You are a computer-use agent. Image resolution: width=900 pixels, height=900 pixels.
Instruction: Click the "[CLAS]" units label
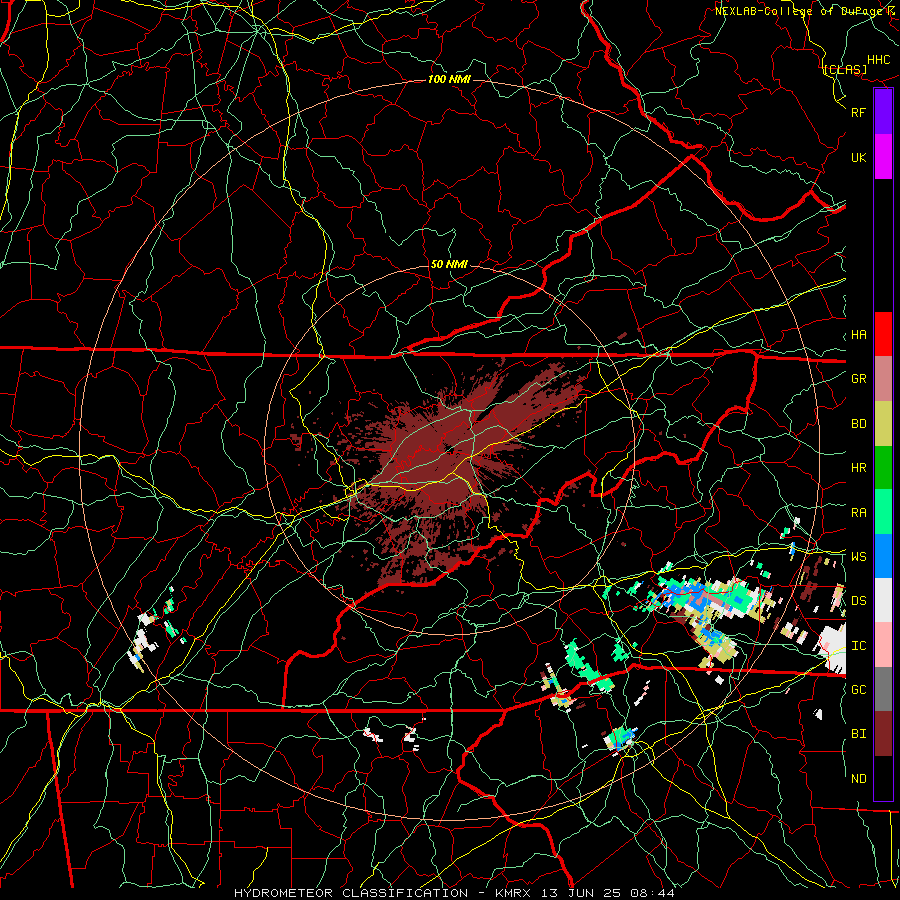point(845,69)
